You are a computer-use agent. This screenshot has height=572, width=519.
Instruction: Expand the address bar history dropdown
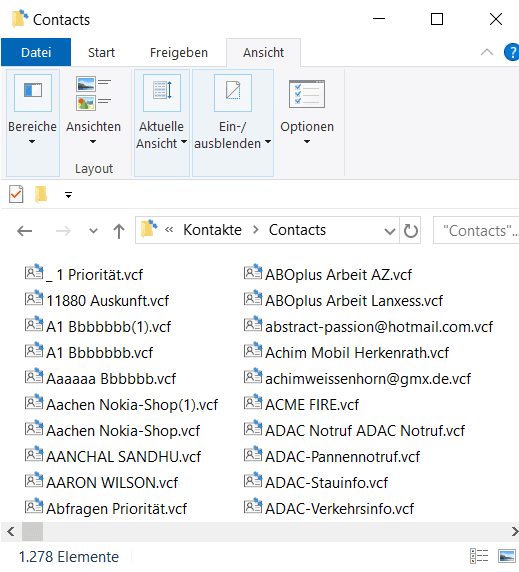click(390, 231)
